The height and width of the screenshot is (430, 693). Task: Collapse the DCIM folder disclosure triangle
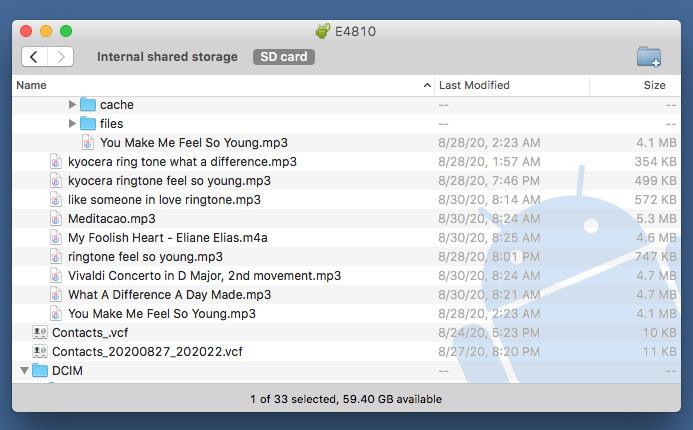click(x=24, y=371)
